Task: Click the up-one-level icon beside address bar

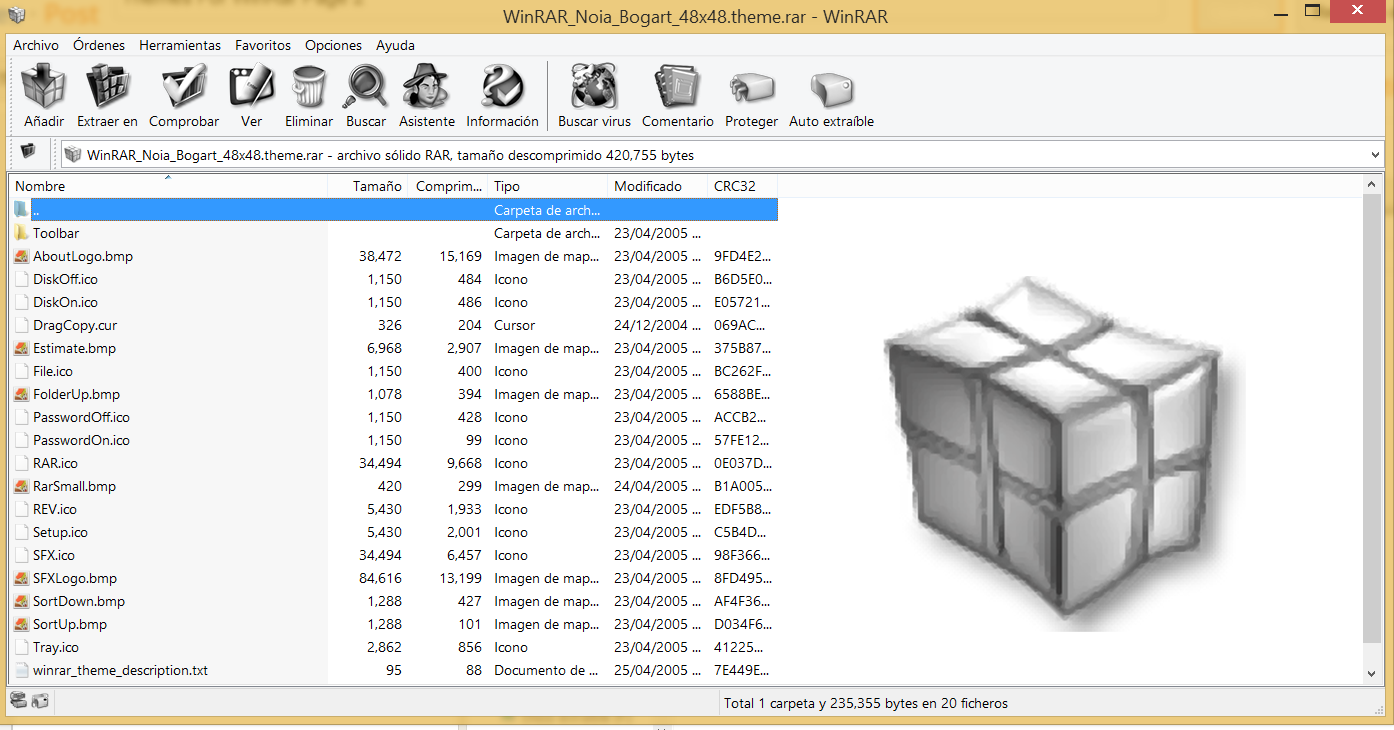Action: click(28, 151)
